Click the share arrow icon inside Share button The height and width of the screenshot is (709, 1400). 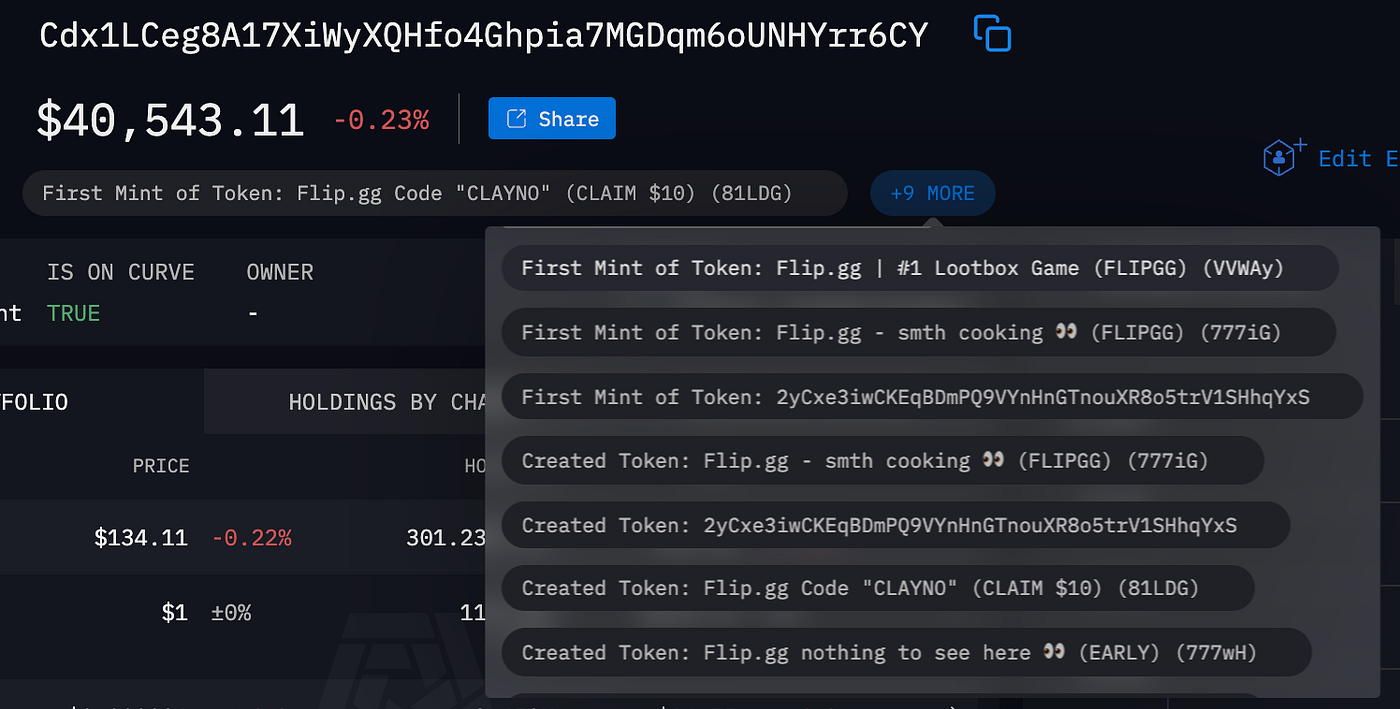[x=517, y=118]
